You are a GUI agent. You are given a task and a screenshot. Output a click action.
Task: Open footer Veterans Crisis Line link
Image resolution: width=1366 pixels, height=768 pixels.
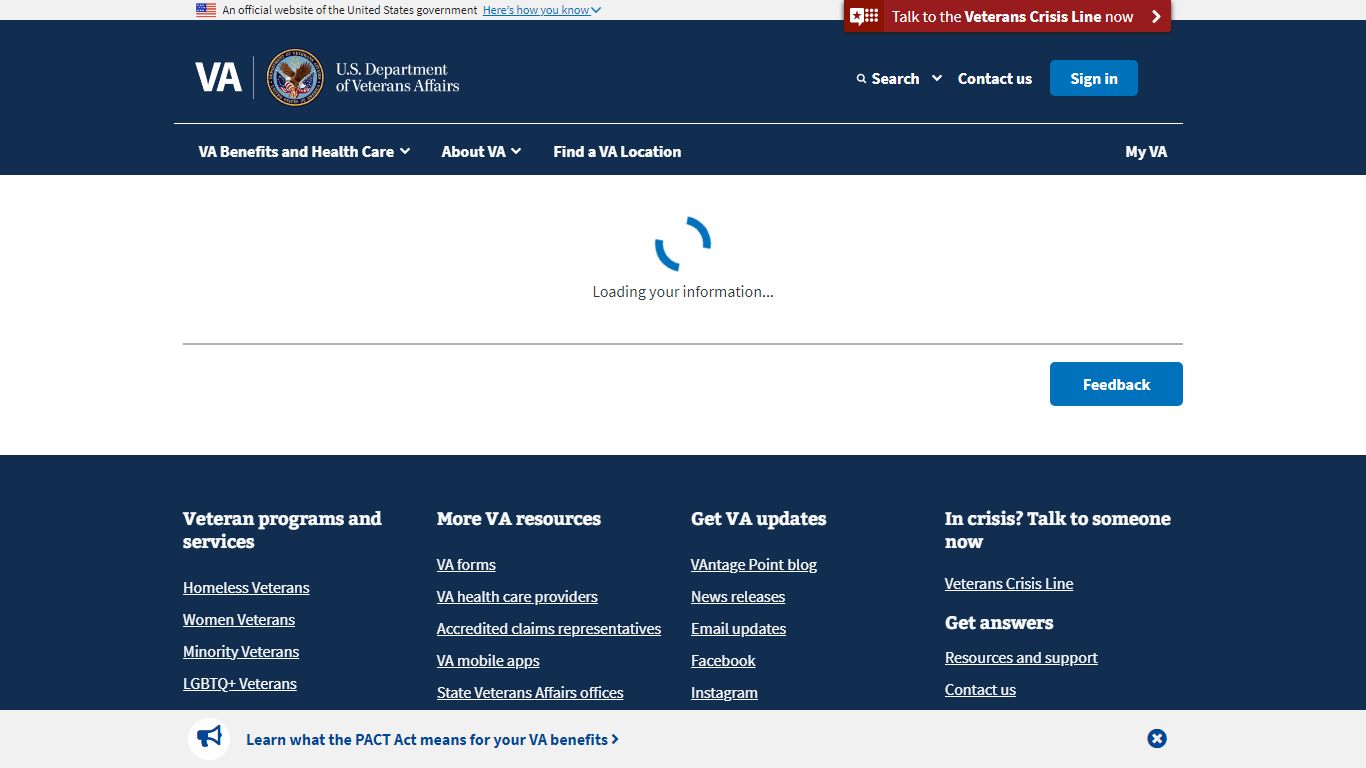point(1009,584)
